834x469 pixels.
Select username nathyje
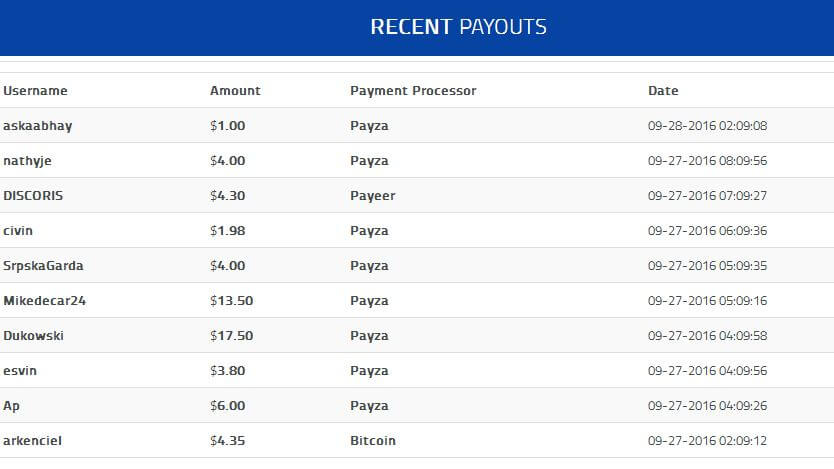[26, 161]
